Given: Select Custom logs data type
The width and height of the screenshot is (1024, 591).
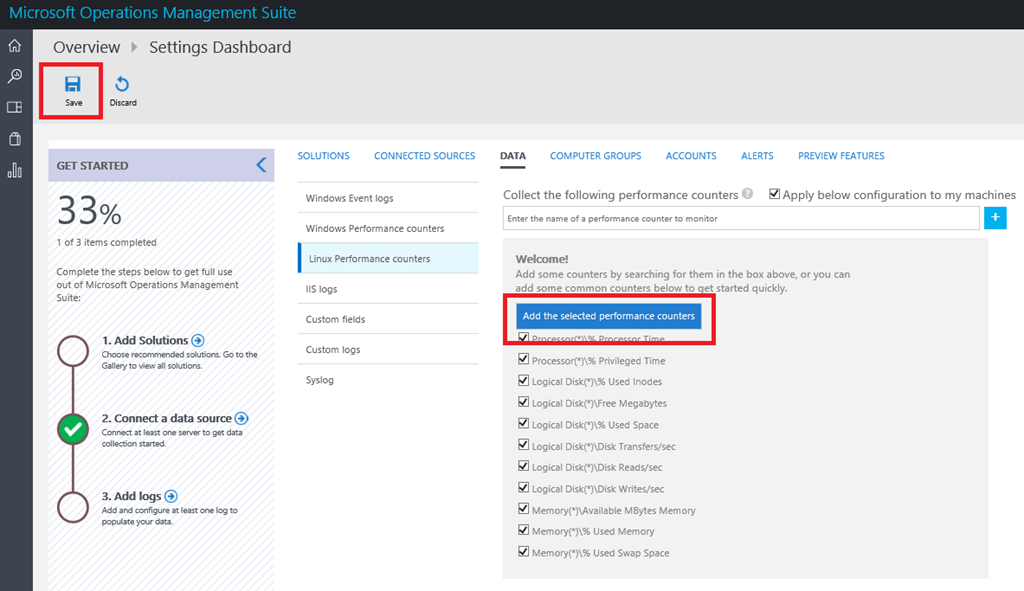Looking at the screenshot, I should click(x=388, y=349).
